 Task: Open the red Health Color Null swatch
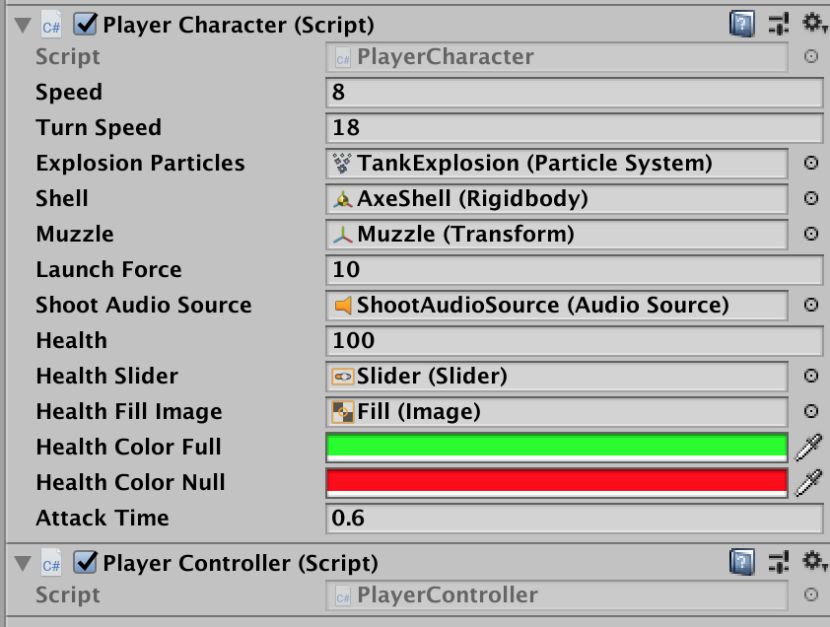(556, 482)
